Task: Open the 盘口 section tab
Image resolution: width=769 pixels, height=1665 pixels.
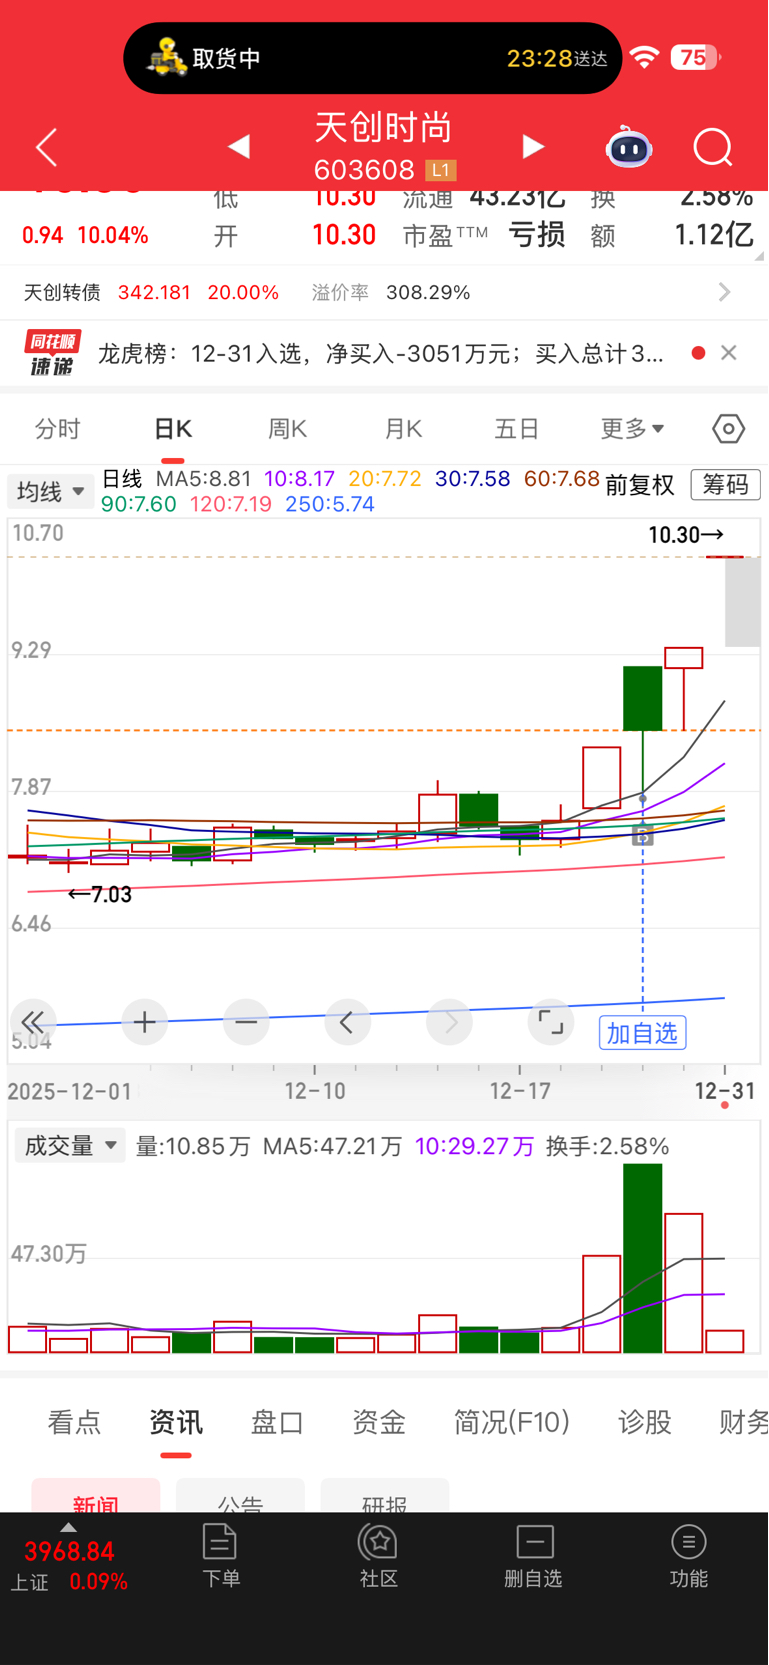Action: pyautogui.click(x=277, y=1422)
